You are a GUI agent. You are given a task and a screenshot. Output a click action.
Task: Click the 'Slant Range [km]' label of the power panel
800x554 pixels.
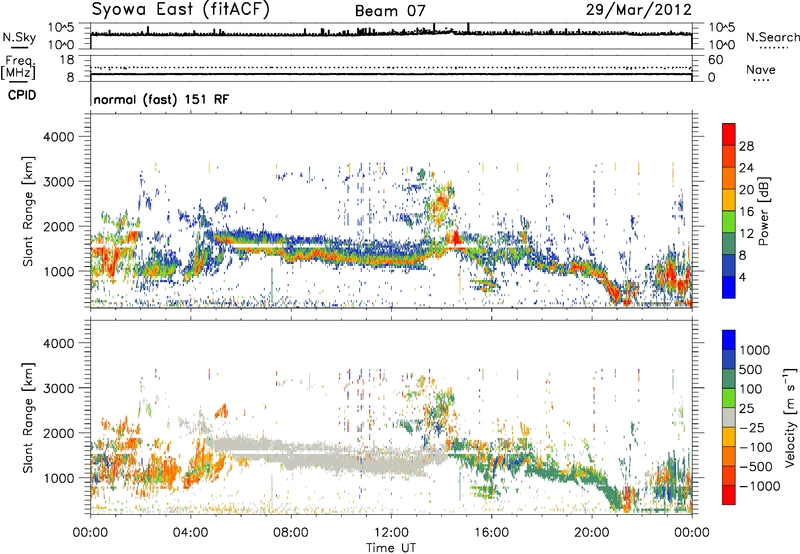pyautogui.click(x=28, y=211)
